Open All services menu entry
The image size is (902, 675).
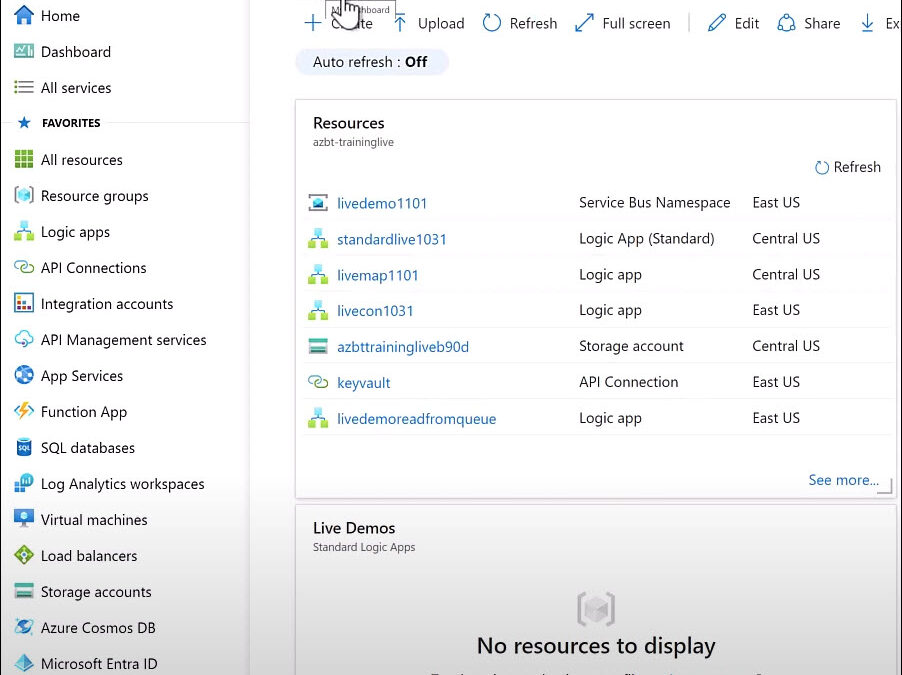click(x=76, y=87)
